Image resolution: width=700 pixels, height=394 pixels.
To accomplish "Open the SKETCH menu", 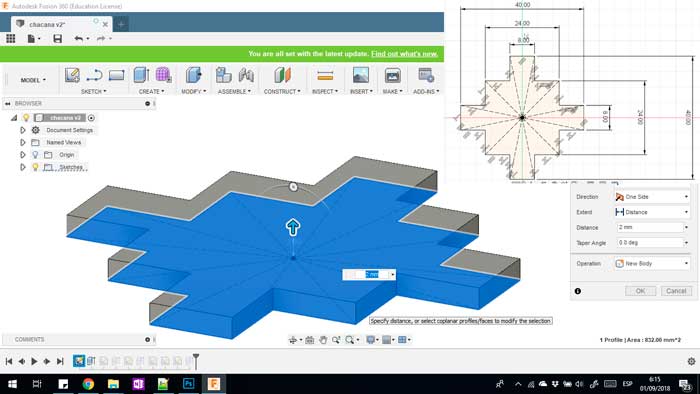I will tap(94, 91).
